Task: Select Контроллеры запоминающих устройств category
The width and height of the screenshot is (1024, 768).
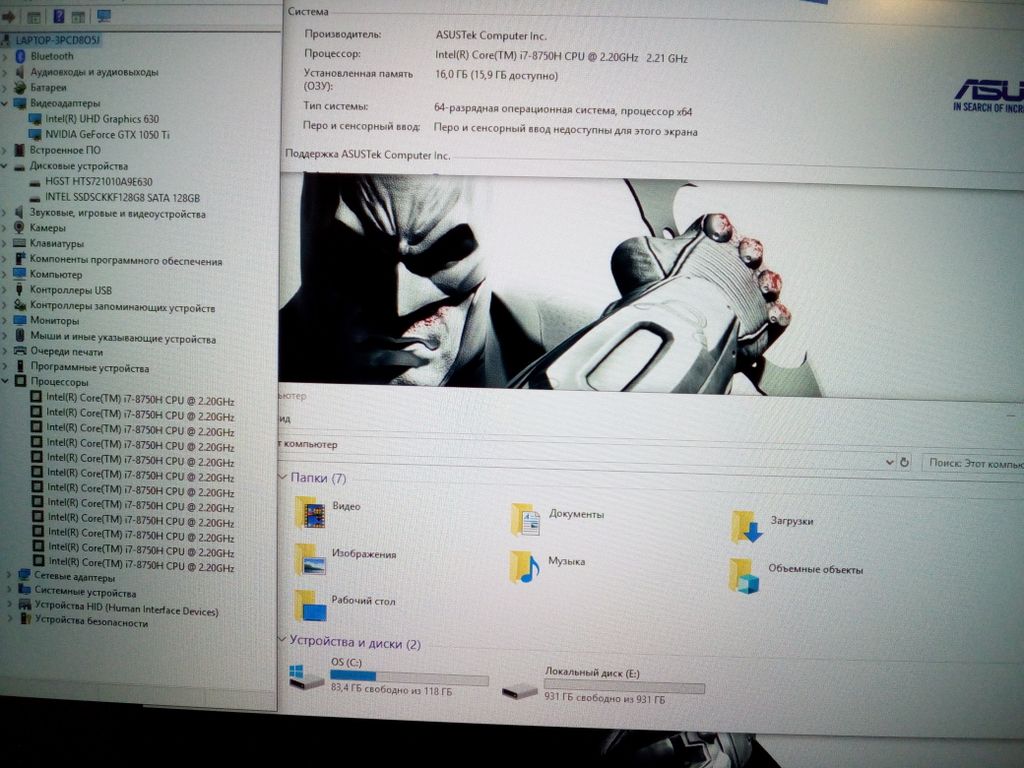Action: [x=122, y=307]
